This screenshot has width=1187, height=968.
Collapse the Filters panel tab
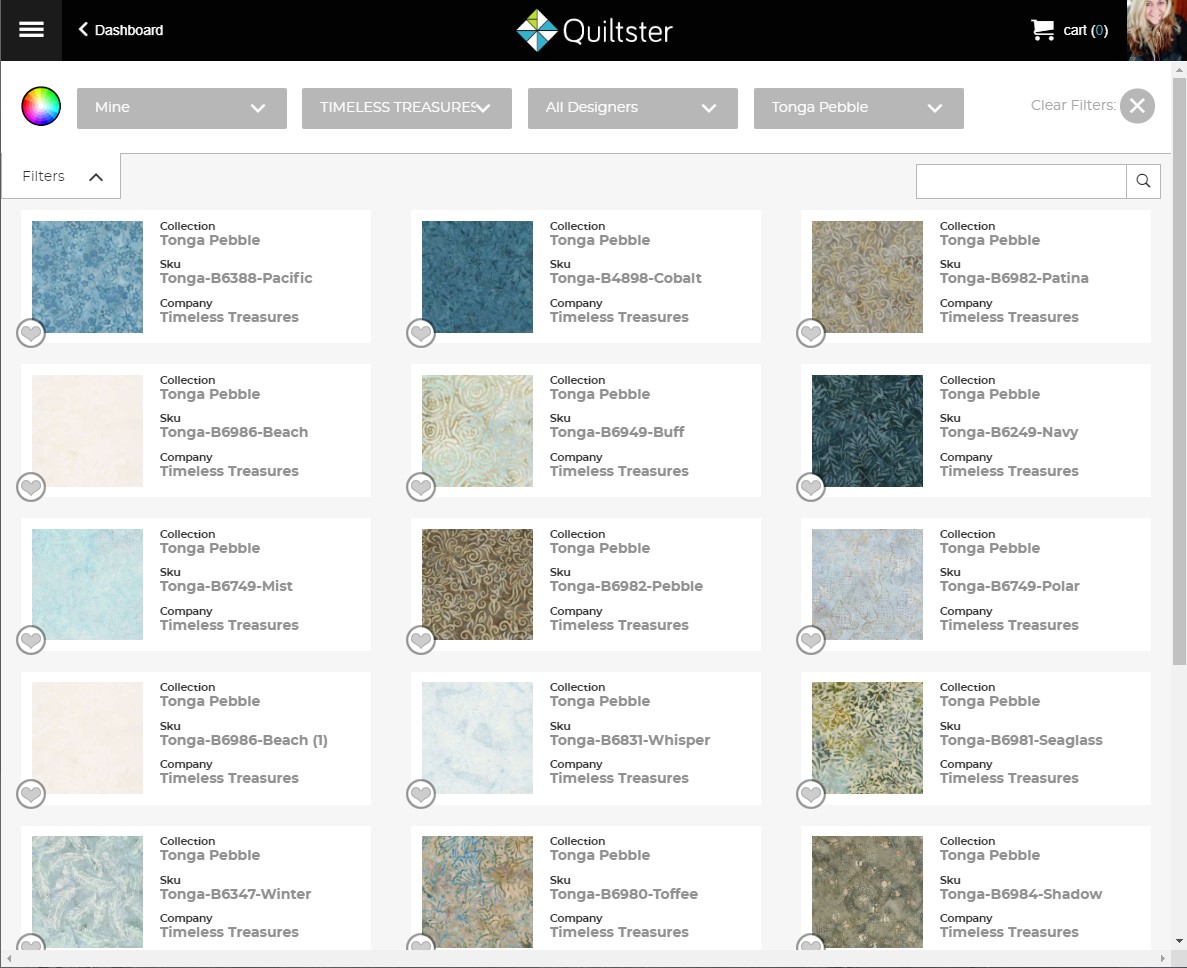click(61, 176)
